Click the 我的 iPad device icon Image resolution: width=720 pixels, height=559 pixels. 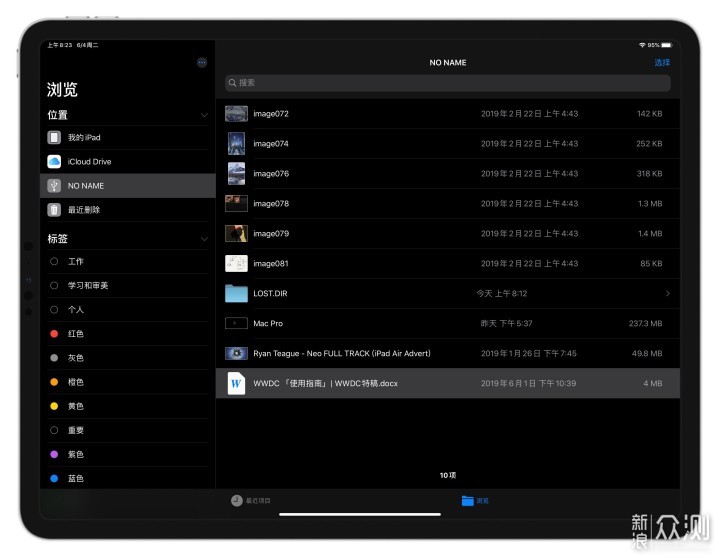(54, 137)
